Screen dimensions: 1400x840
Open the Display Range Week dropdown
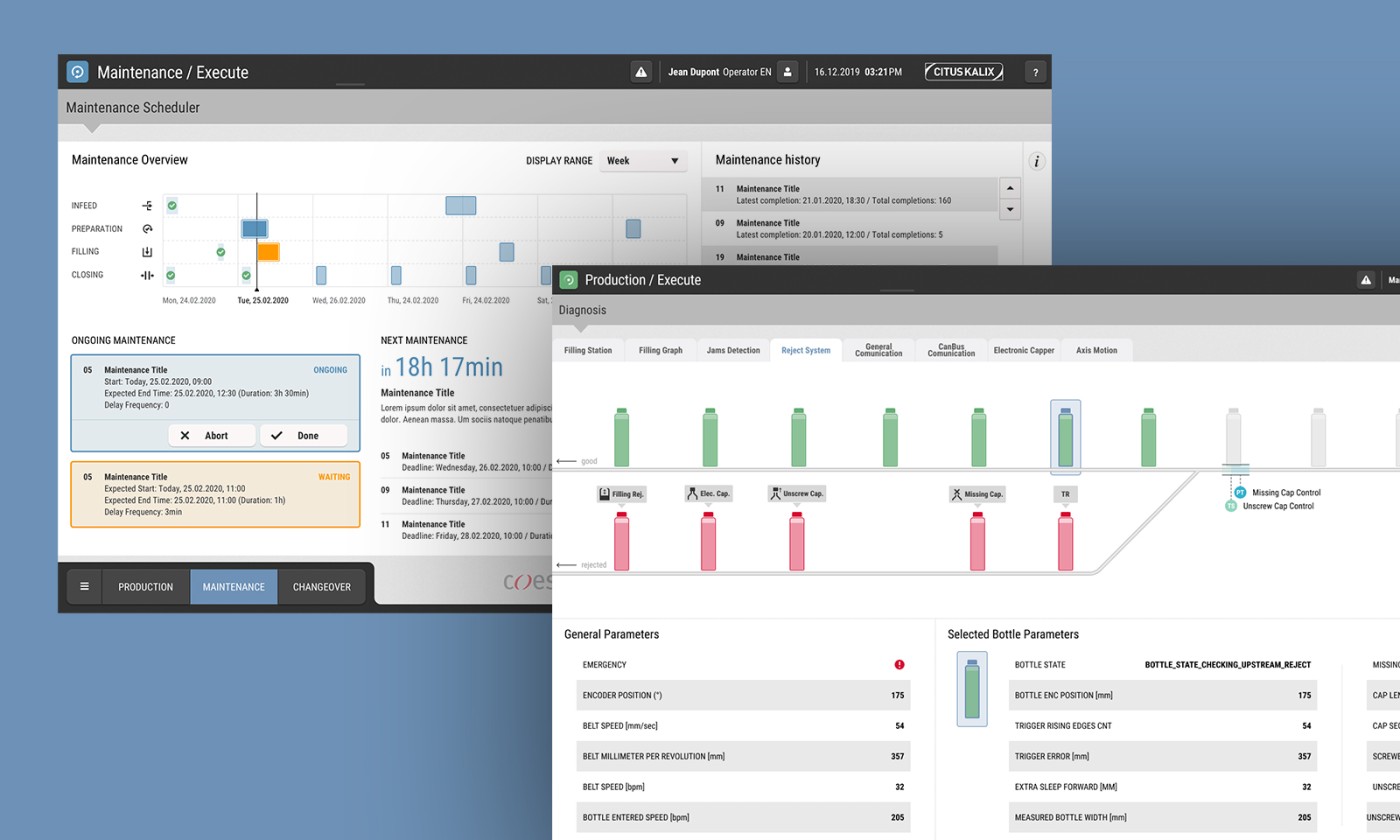(x=643, y=161)
